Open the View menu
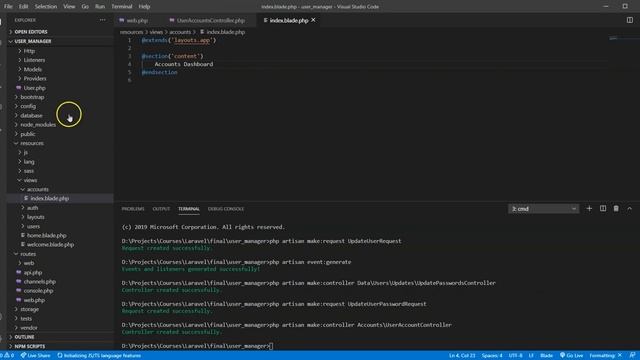Image resolution: width=640 pixels, height=360 pixels. pyautogui.click(x=69, y=7)
